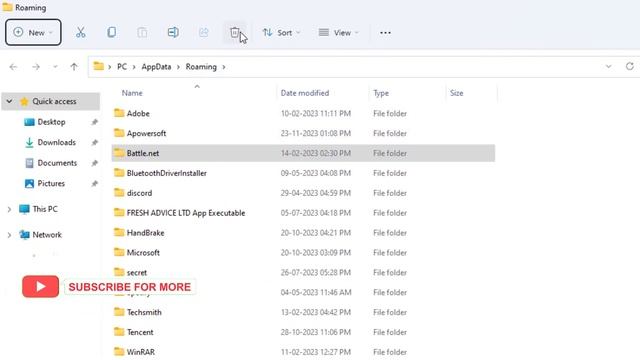Click the Tencent folder icon
The height and width of the screenshot is (360, 640).
pos(119,331)
